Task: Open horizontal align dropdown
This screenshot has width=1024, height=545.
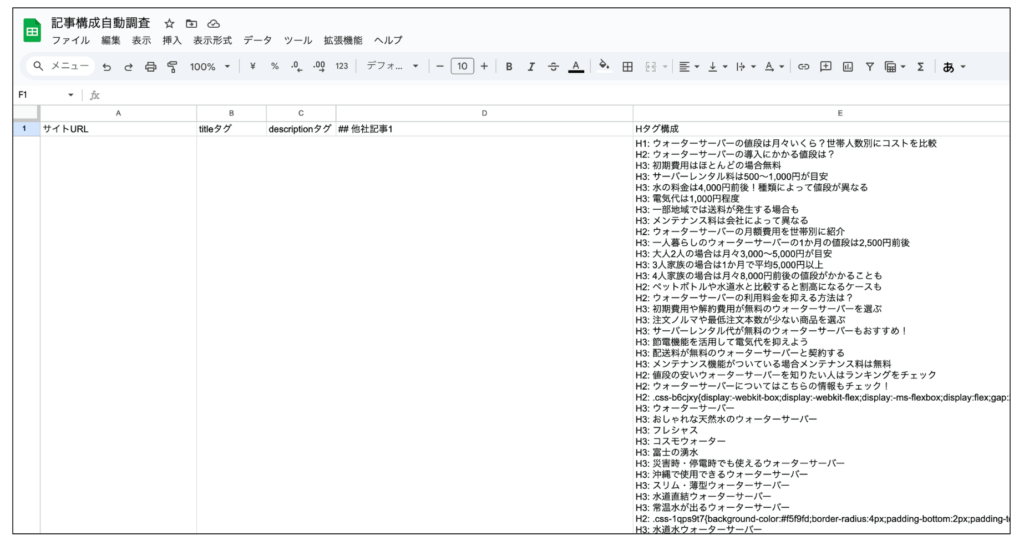Action: point(689,67)
